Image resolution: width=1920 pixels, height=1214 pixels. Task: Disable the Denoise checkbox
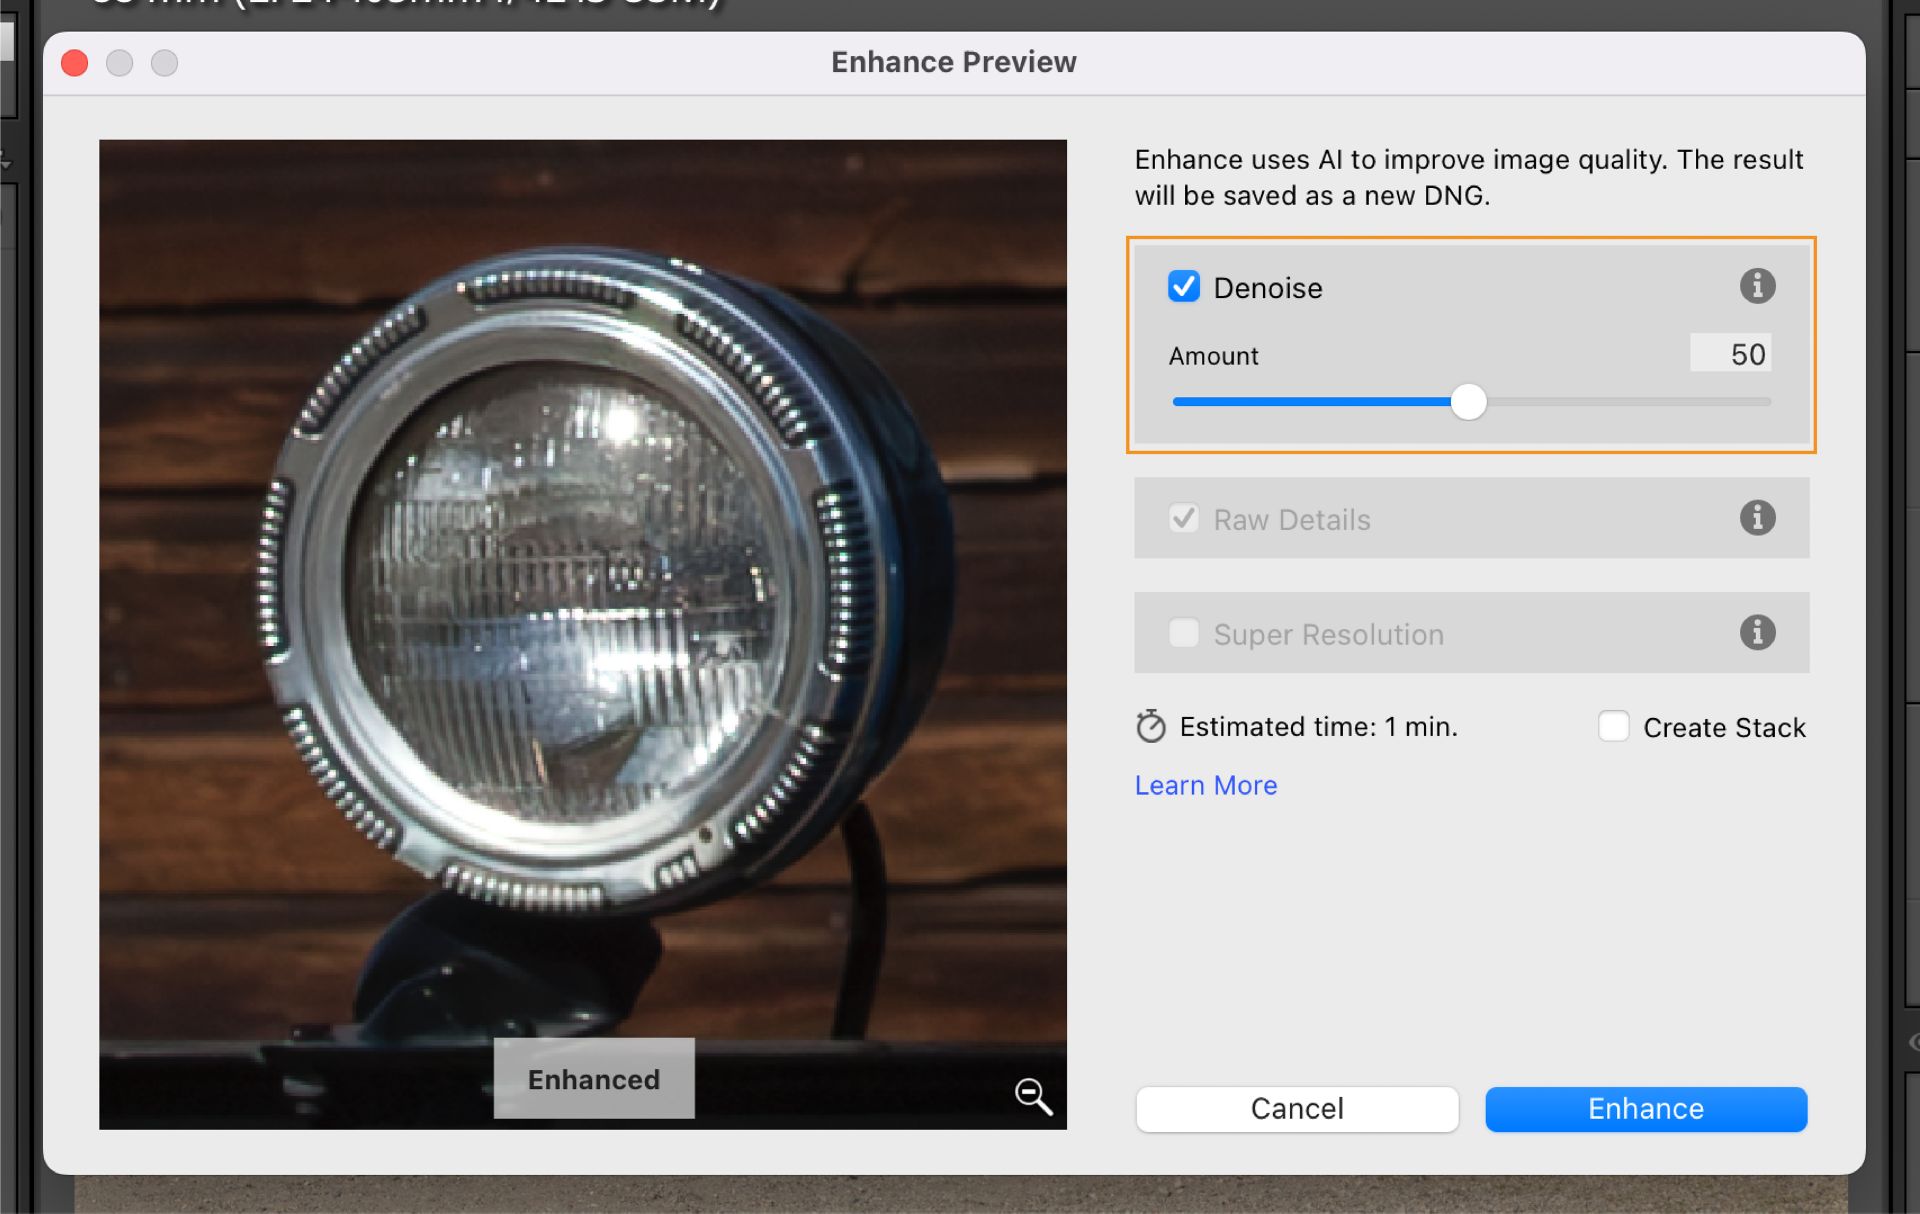click(1183, 287)
